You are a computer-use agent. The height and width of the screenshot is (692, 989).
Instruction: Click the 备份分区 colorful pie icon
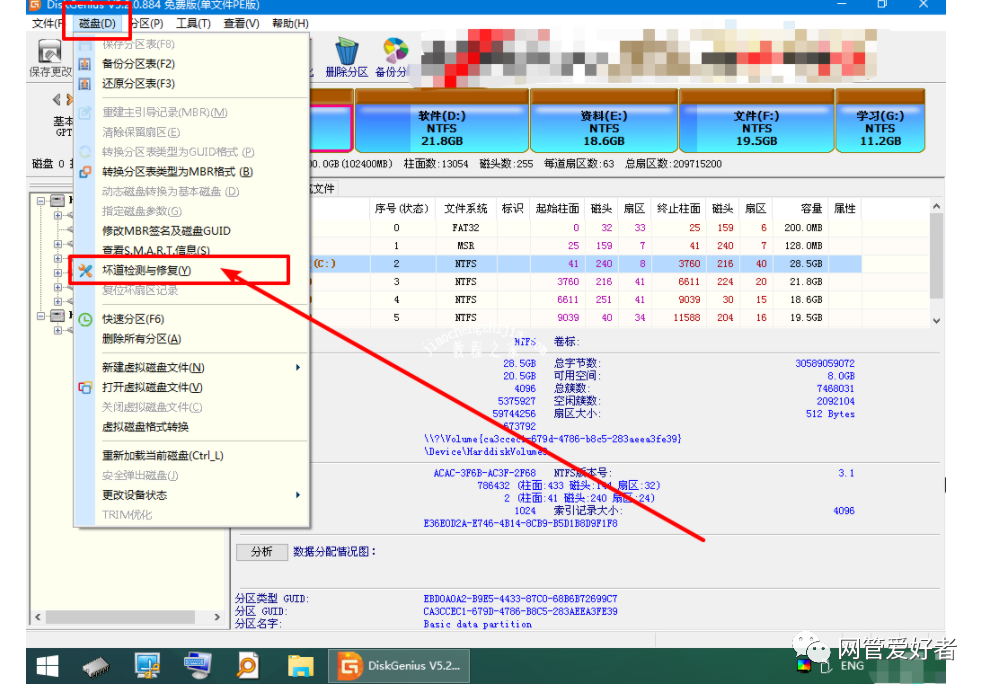point(395,50)
